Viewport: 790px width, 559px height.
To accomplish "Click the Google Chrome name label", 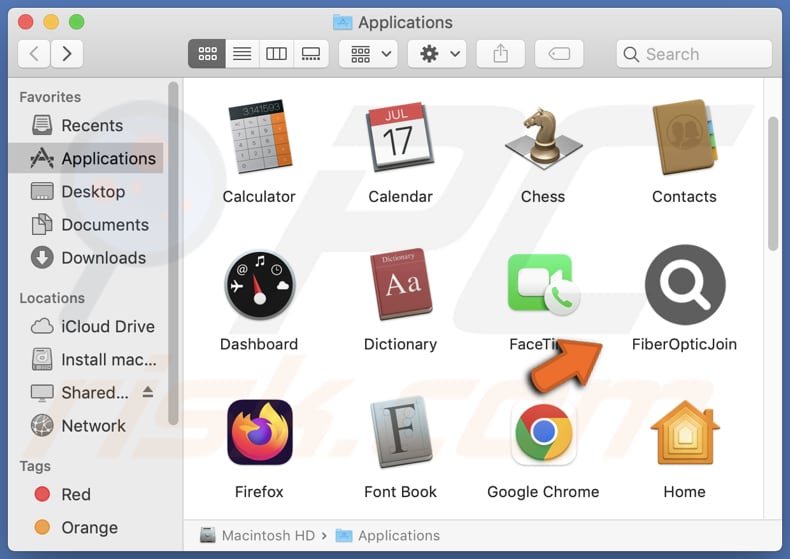I will 543,492.
